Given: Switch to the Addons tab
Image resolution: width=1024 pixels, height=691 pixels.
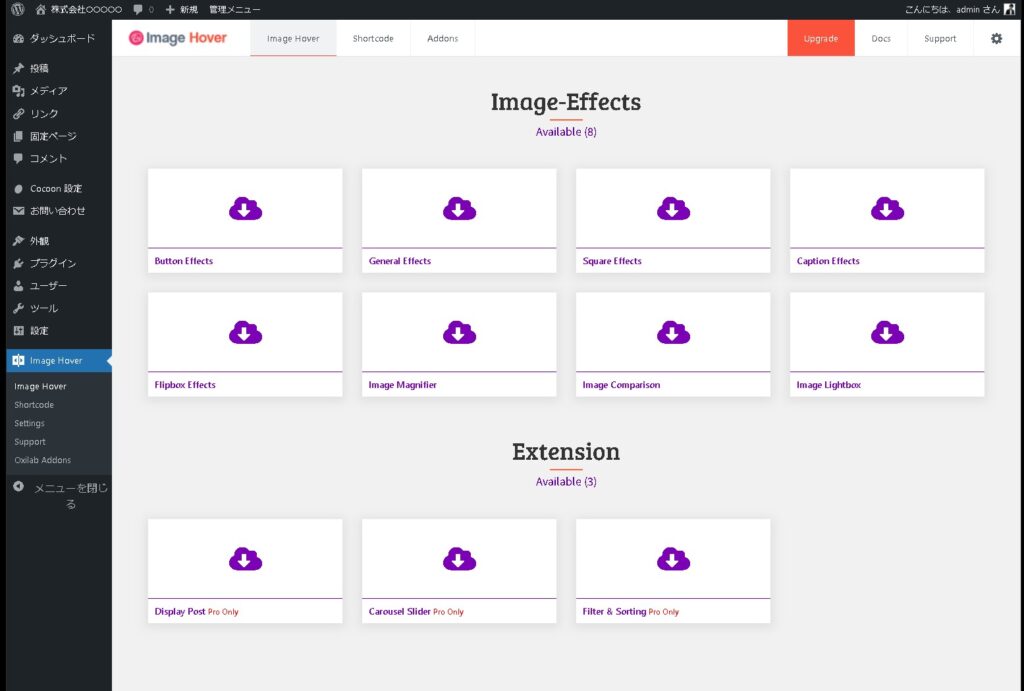Looking at the screenshot, I should tap(442, 39).
